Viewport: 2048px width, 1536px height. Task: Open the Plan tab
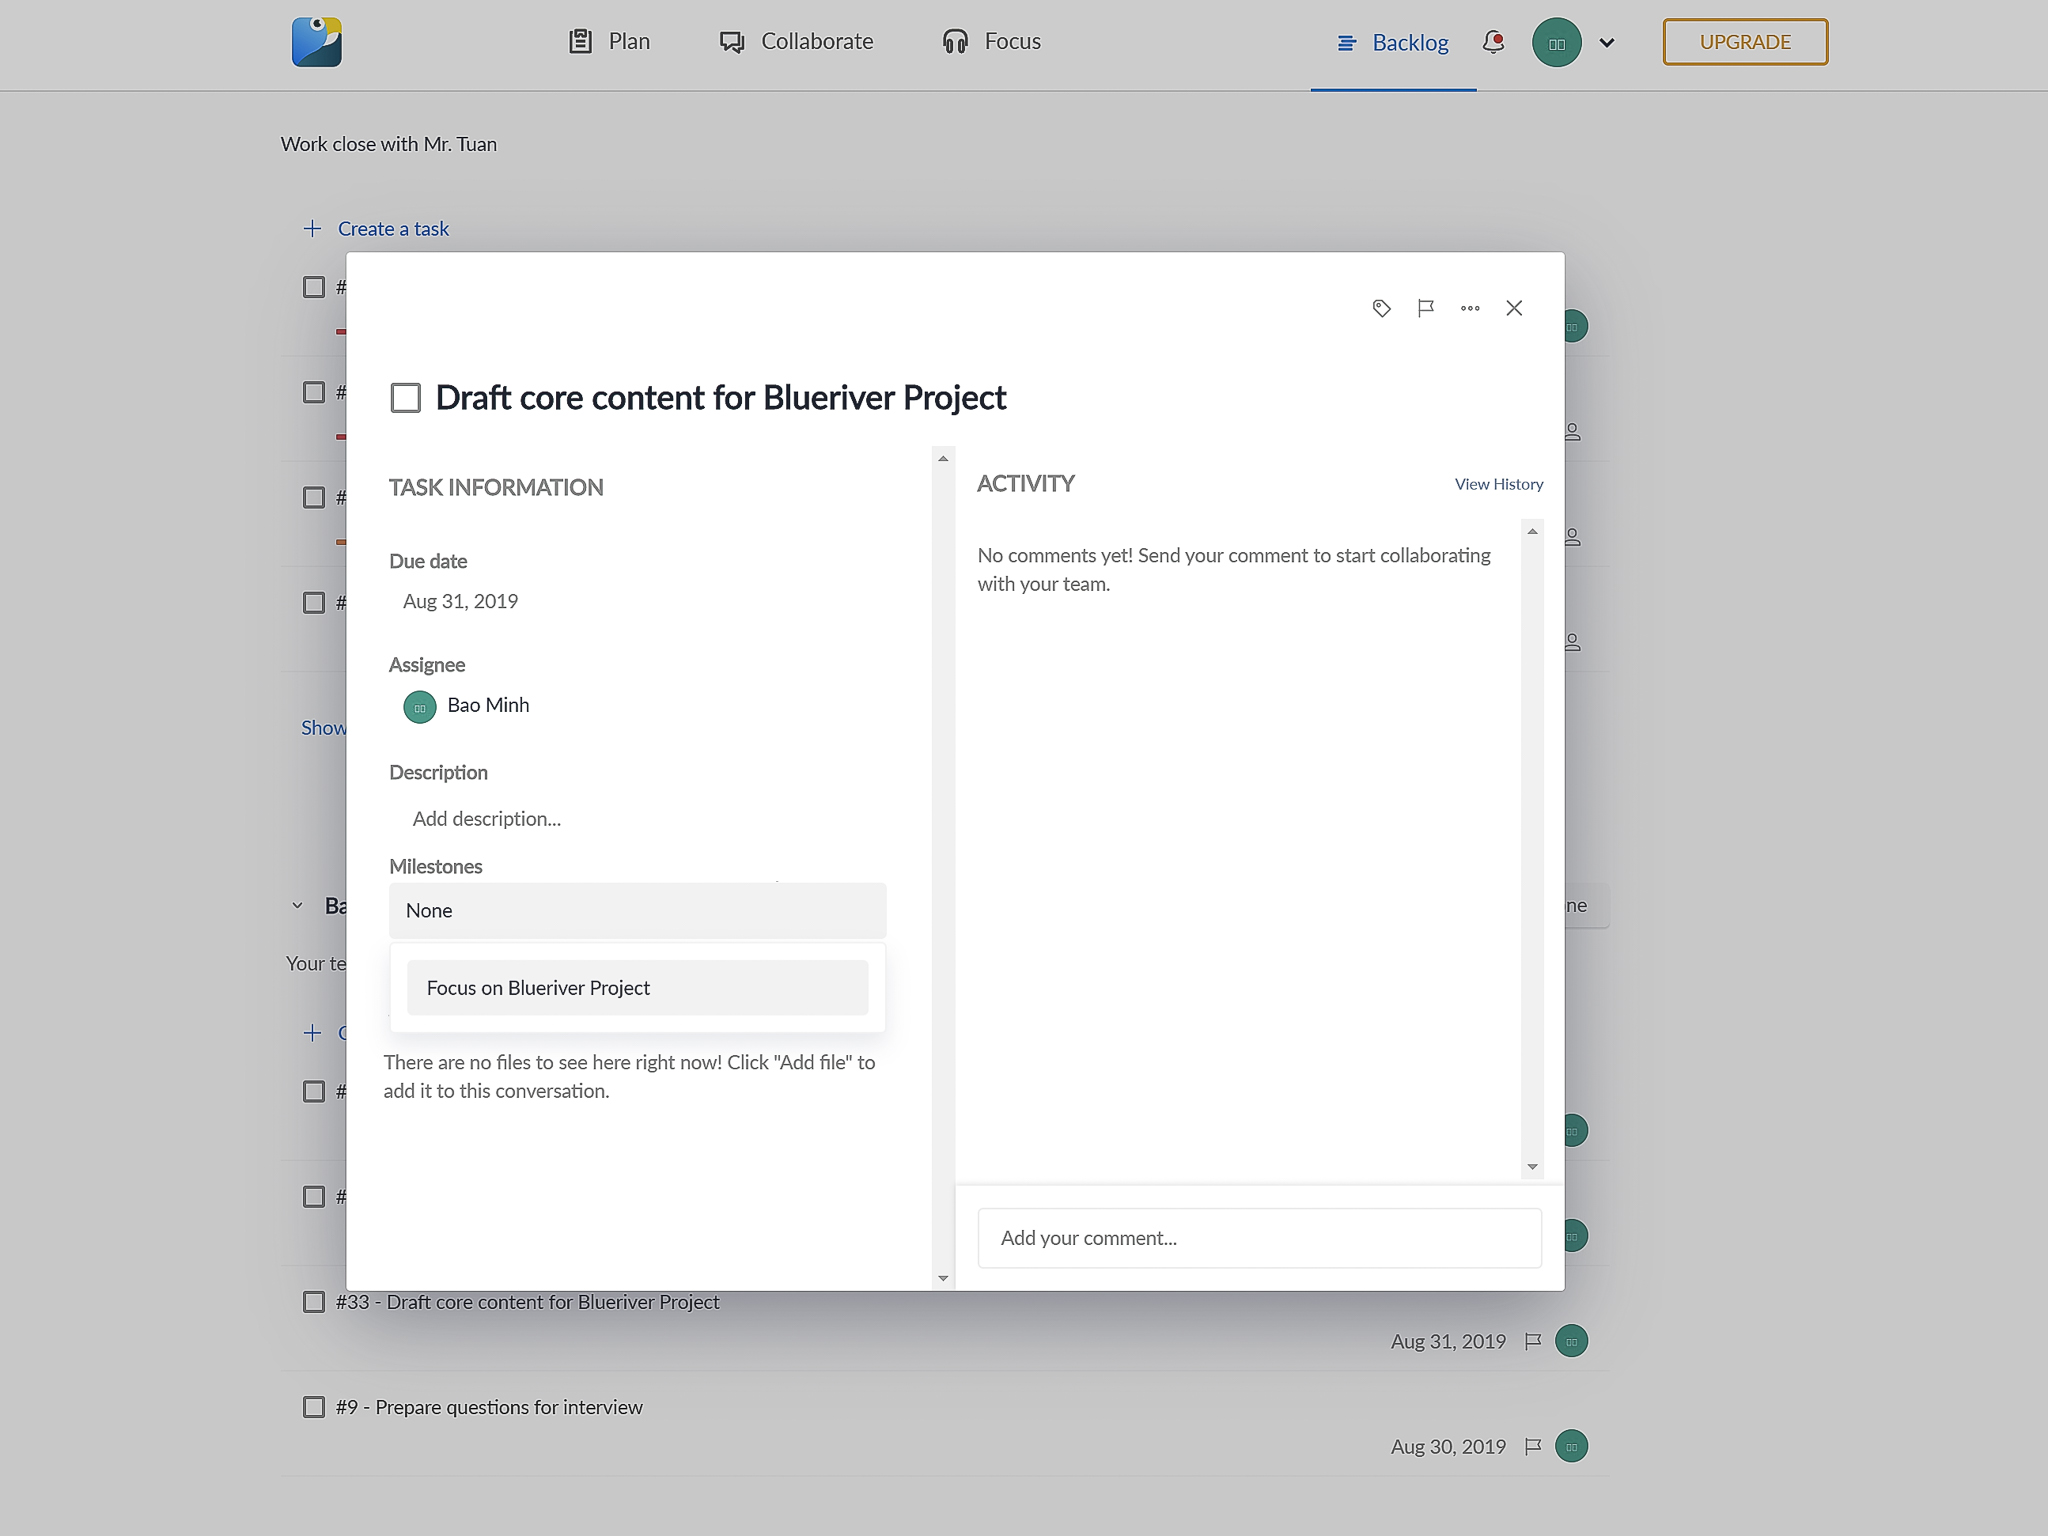pos(609,41)
